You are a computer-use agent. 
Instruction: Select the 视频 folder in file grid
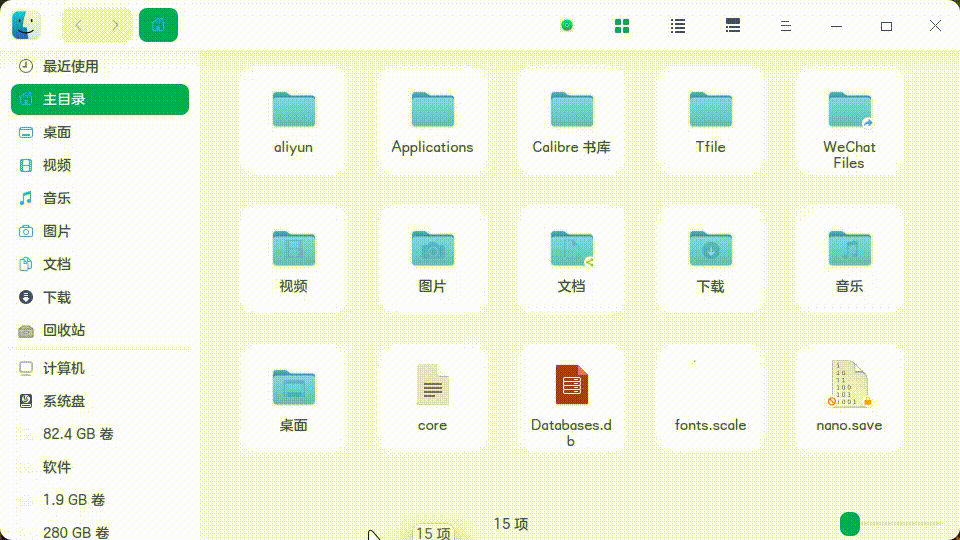point(294,261)
